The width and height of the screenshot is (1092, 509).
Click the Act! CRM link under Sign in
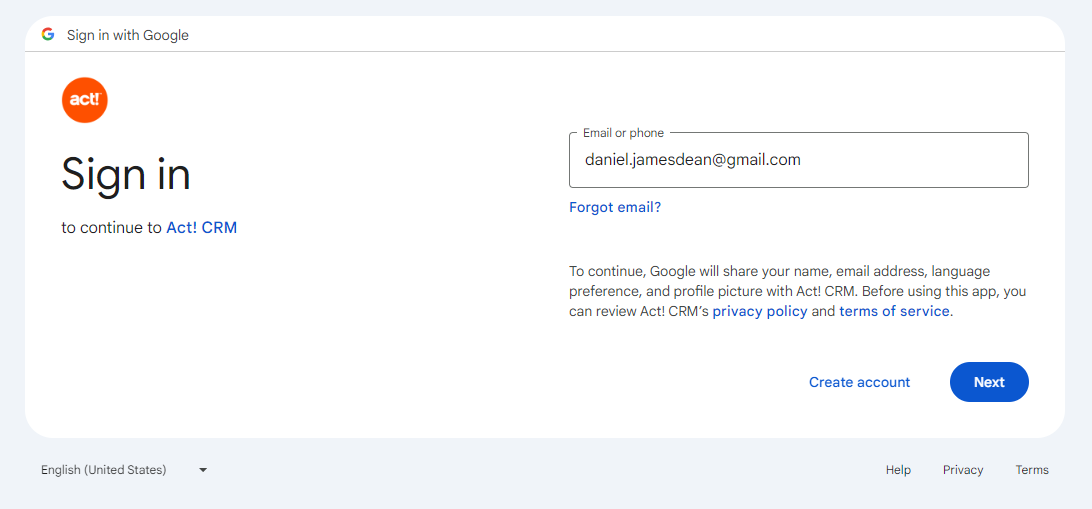[x=201, y=228]
